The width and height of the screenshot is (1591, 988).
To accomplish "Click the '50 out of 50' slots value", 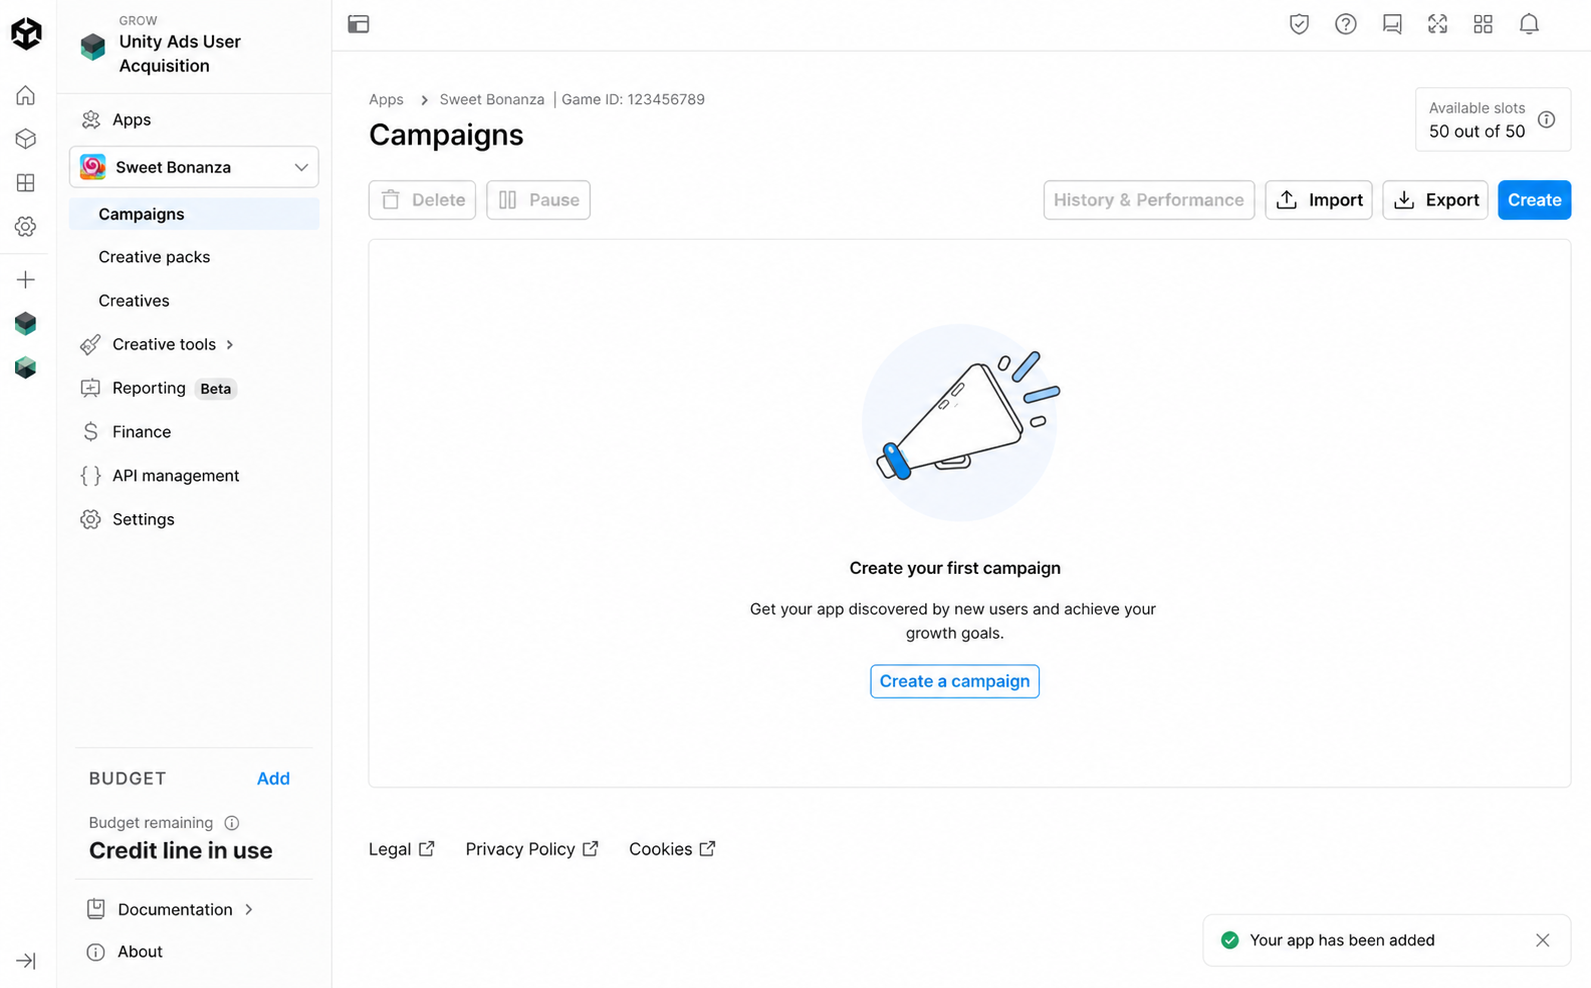I will pyautogui.click(x=1477, y=132).
